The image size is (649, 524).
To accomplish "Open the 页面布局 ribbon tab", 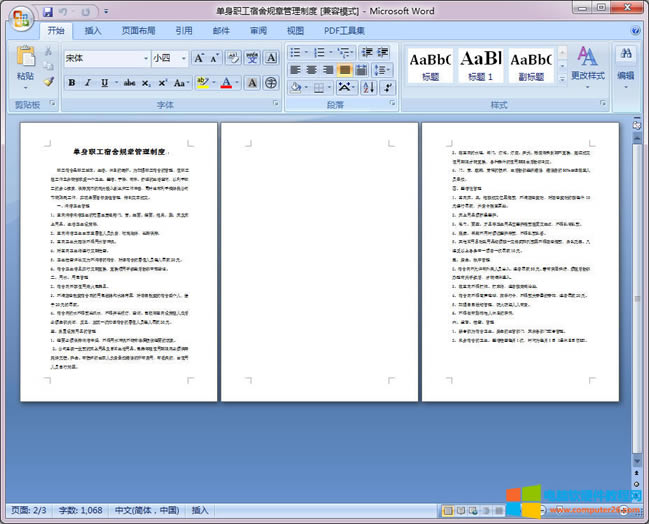I will pyautogui.click(x=138, y=31).
